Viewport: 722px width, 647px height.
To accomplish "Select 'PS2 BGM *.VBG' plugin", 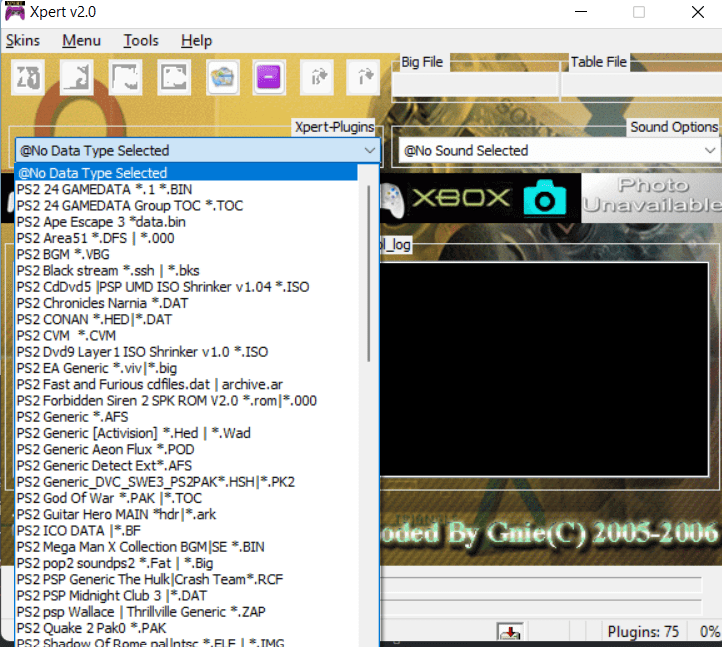I will click(186, 254).
